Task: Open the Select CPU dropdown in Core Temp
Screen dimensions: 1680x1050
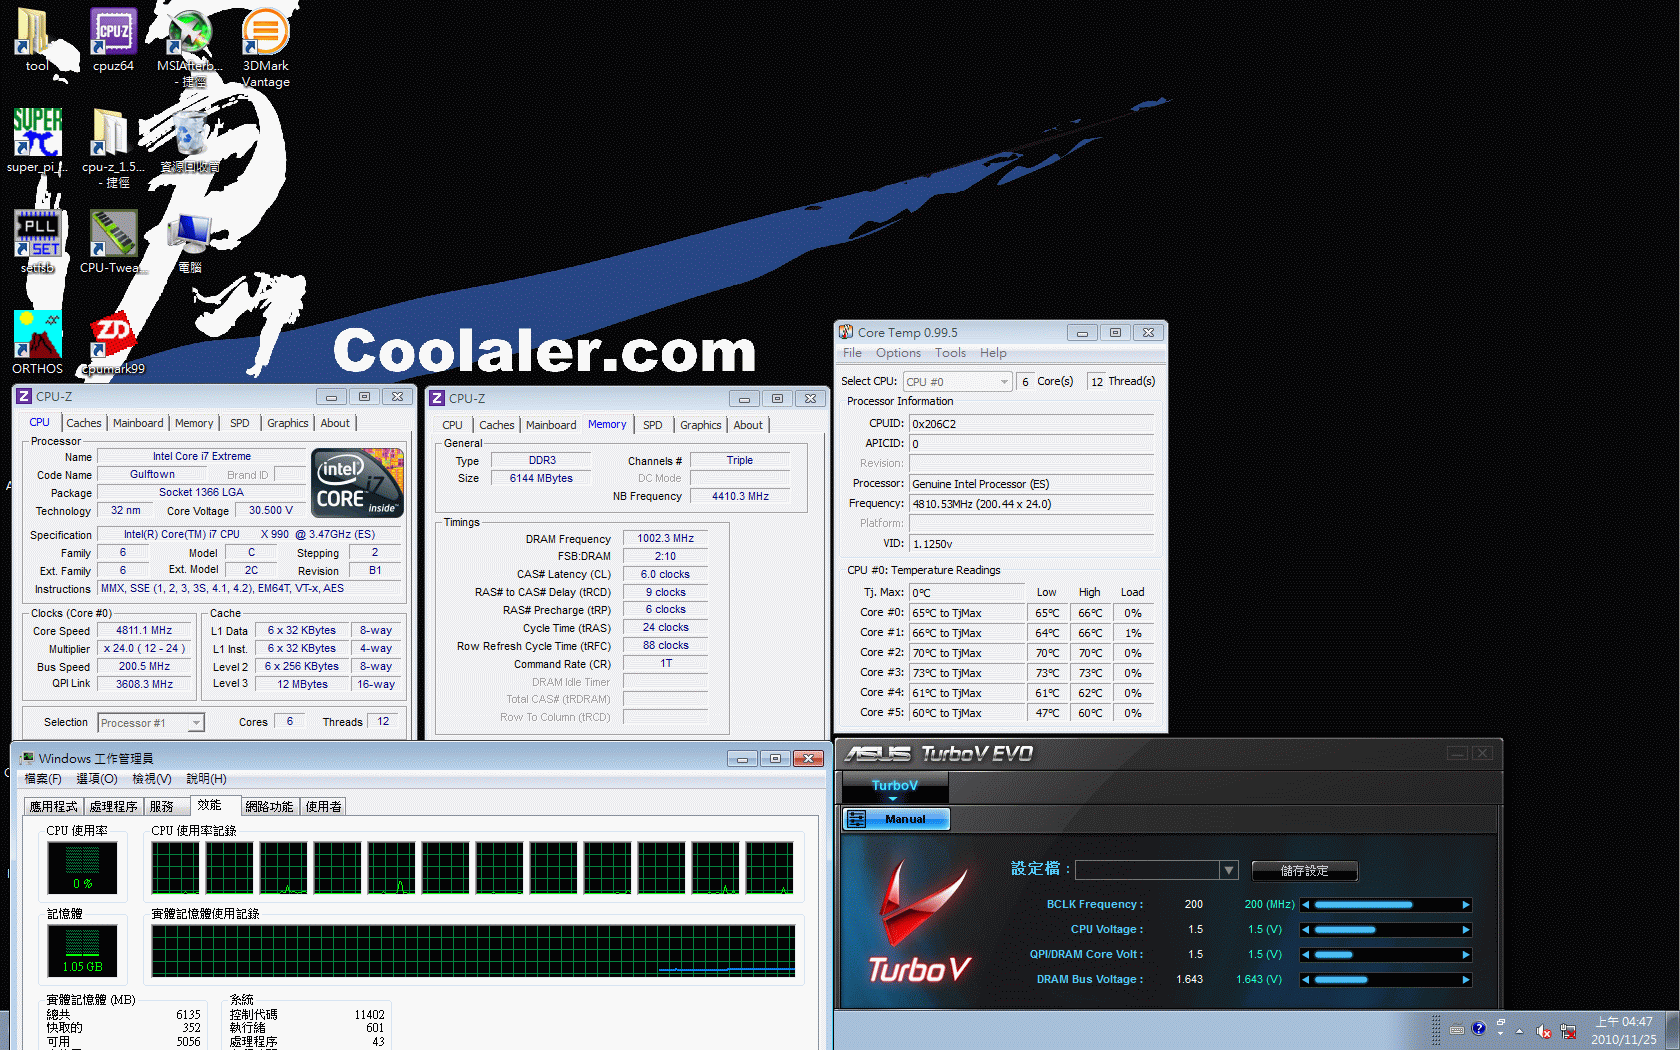Action: (958, 382)
